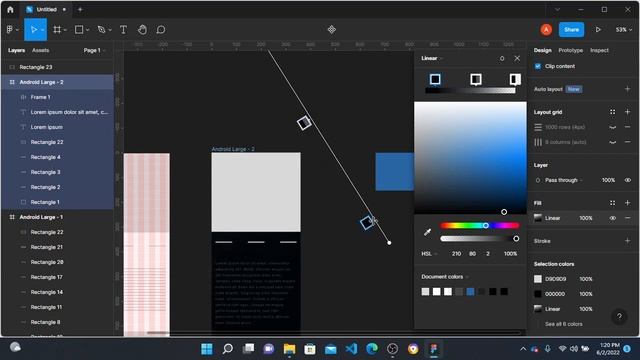Switch to the Prototype tab
Screen dimensions: 640x360
[571, 50]
